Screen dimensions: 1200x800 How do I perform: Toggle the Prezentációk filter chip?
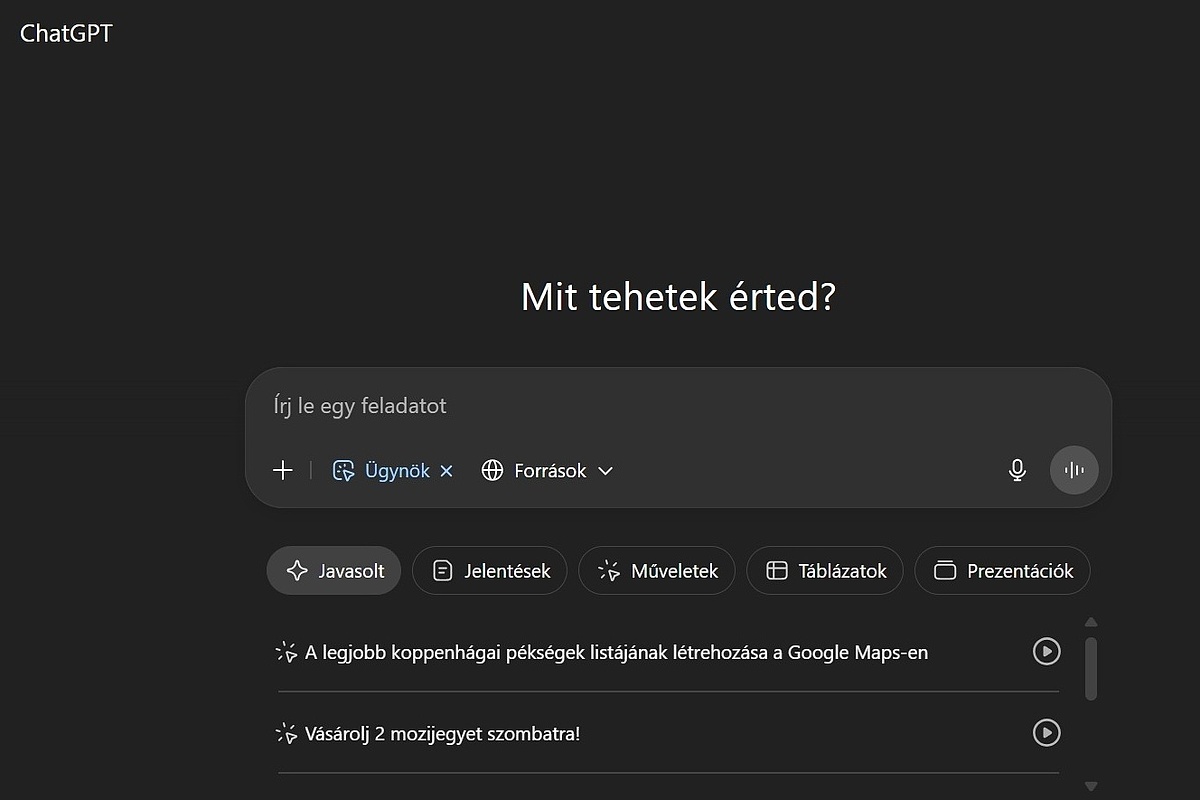(1002, 570)
